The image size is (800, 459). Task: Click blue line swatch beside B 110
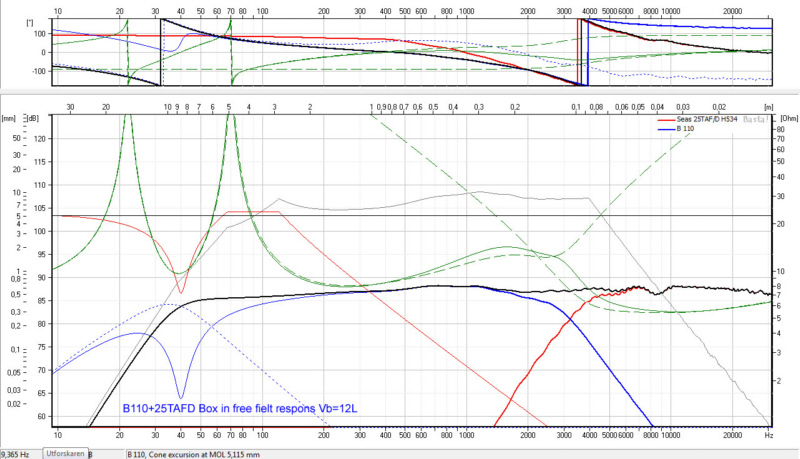pos(663,129)
